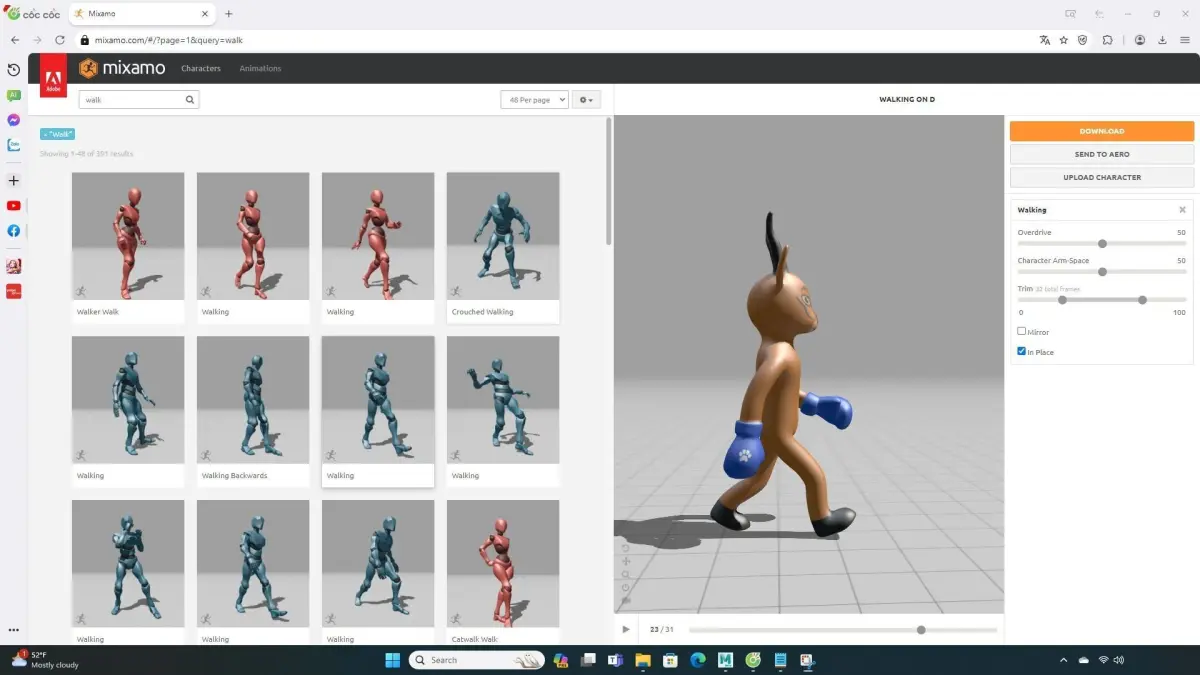This screenshot has width=1200, height=675.
Task: Open the browser hamburger menu
Action: (1184, 40)
